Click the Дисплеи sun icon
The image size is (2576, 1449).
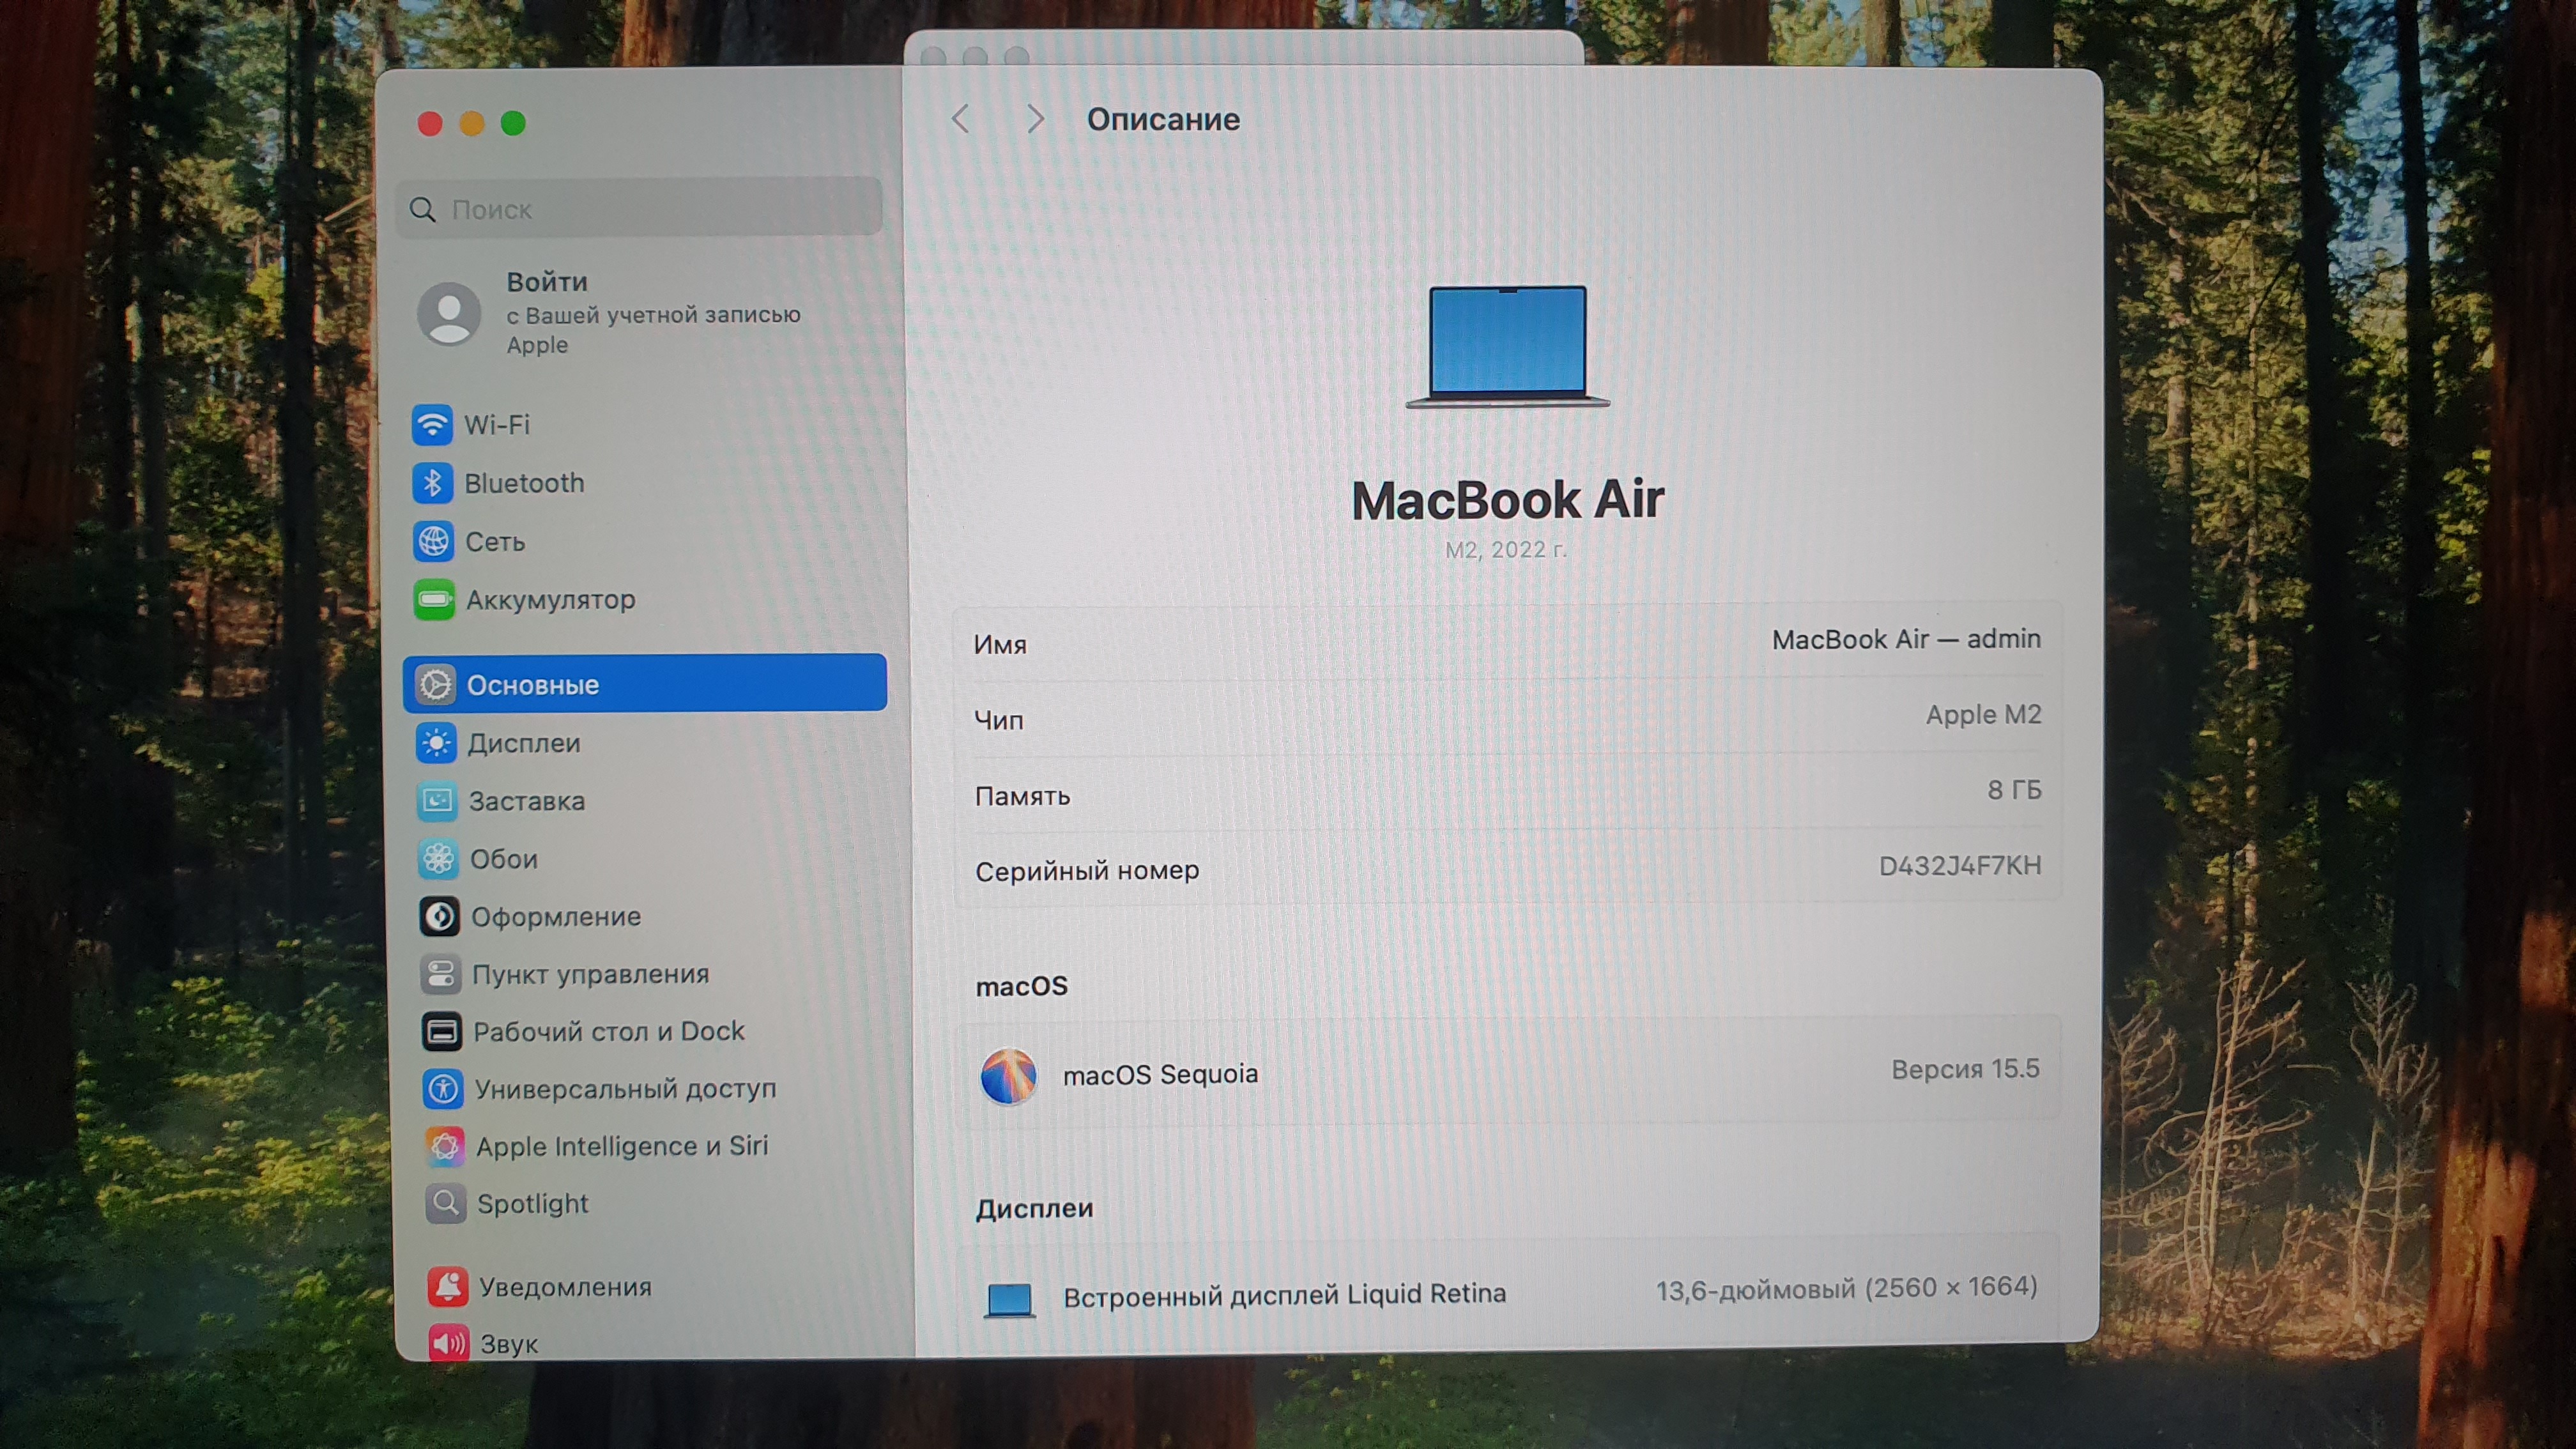click(x=436, y=743)
